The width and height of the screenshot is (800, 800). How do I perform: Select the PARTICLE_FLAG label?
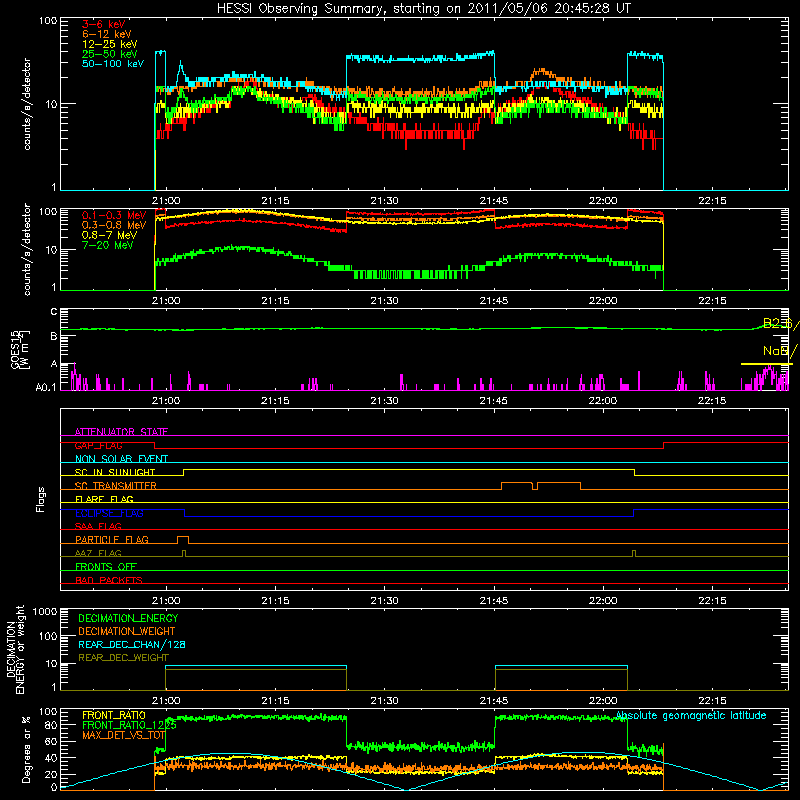pos(112,539)
